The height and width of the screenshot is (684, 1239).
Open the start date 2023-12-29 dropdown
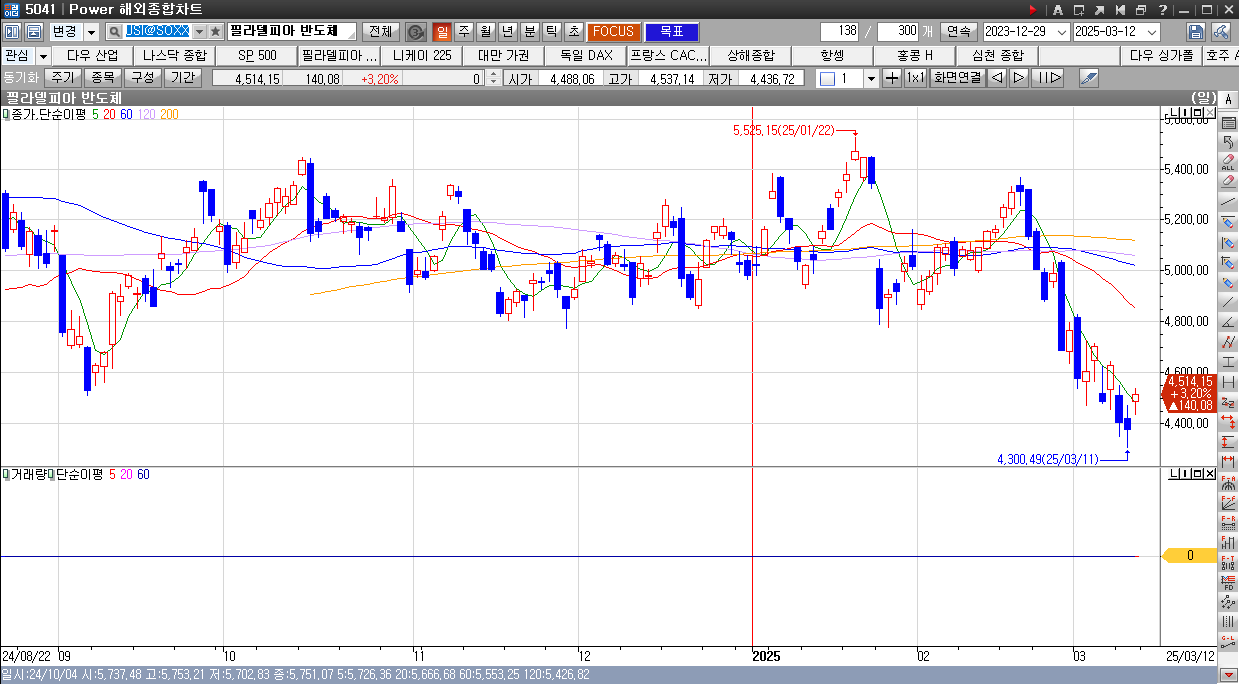tap(1061, 32)
